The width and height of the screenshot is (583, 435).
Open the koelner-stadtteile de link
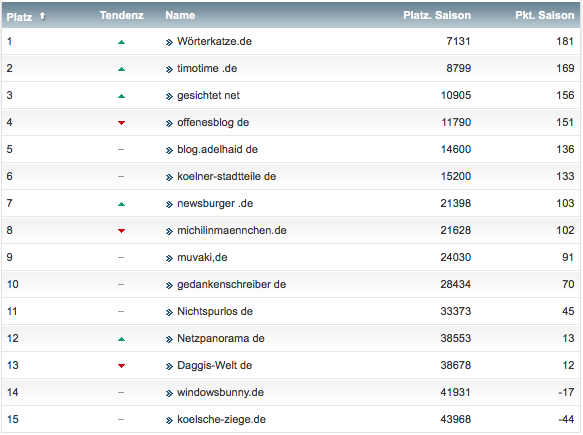click(226, 176)
